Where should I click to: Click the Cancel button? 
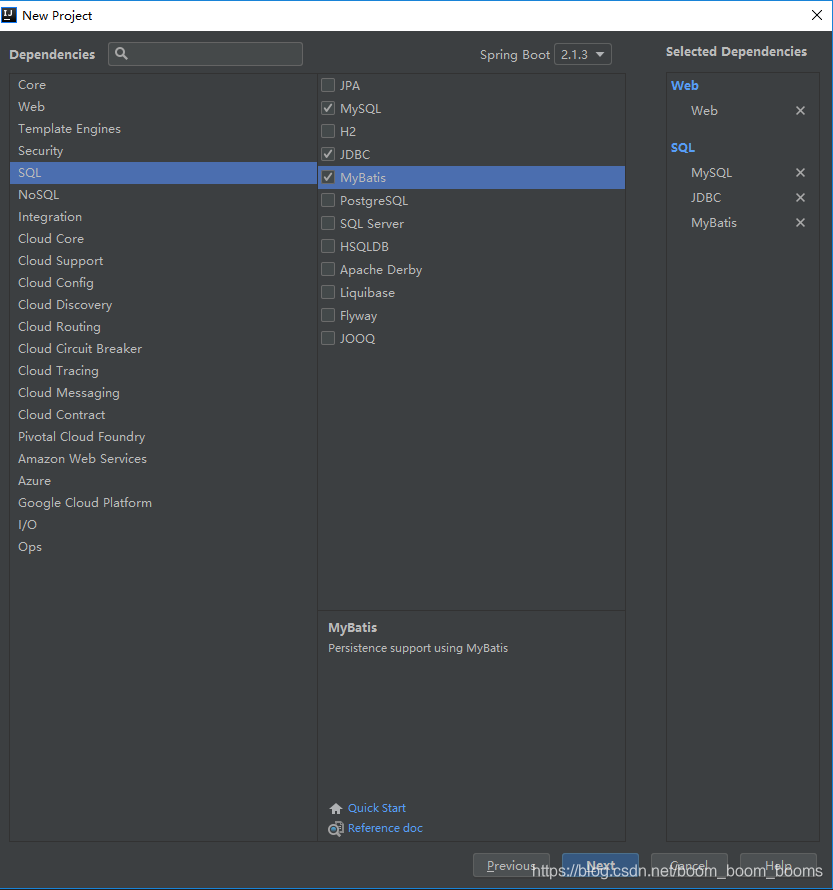pos(689,866)
